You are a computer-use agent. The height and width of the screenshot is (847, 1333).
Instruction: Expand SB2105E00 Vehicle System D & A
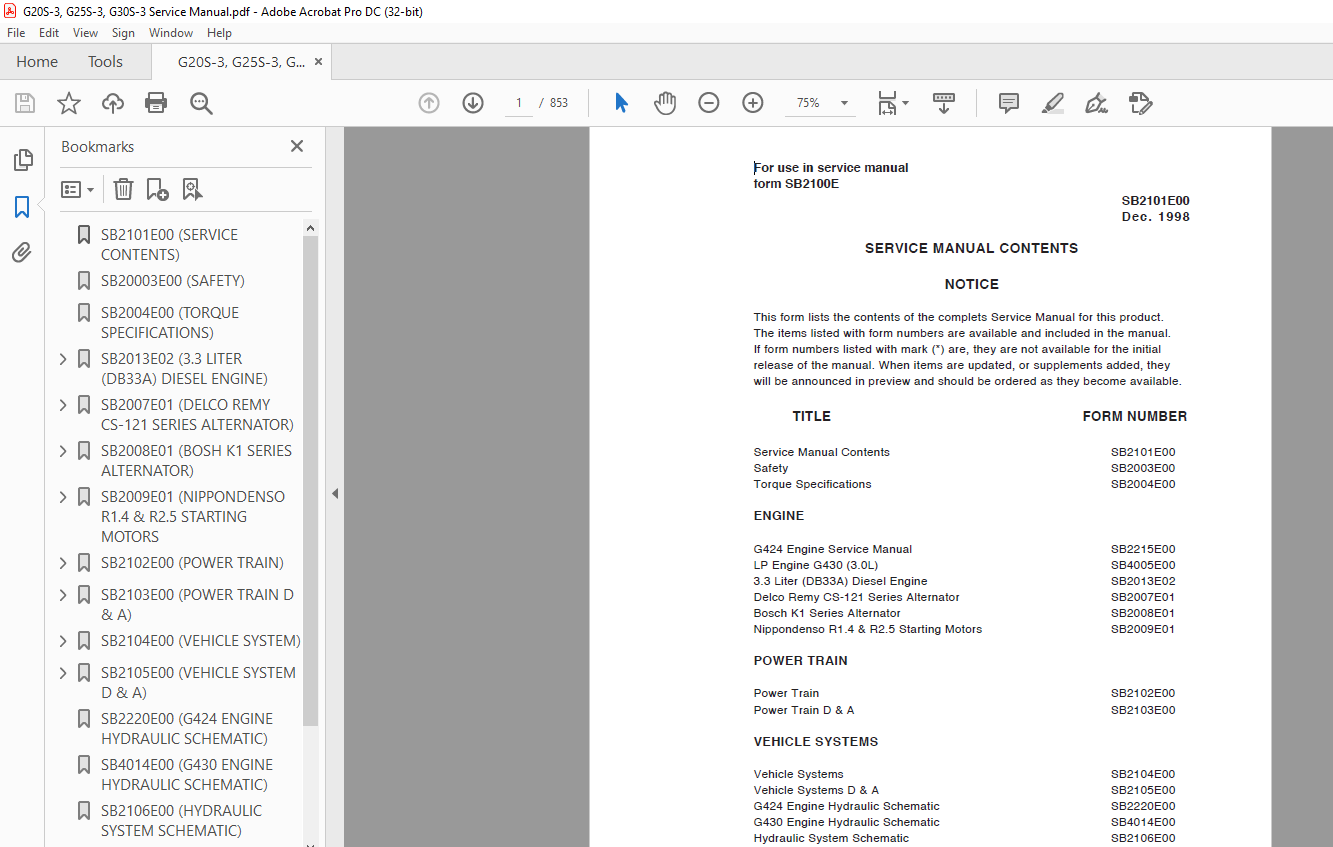click(x=63, y=673)
